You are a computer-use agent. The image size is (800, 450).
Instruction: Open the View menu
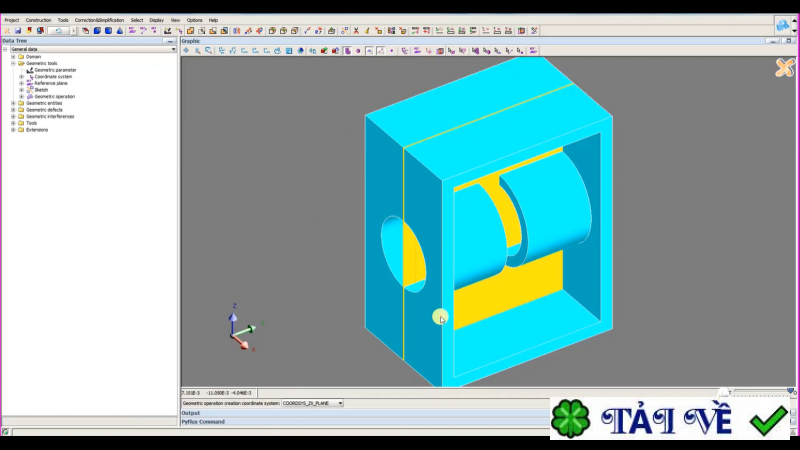tap(175, 20)
